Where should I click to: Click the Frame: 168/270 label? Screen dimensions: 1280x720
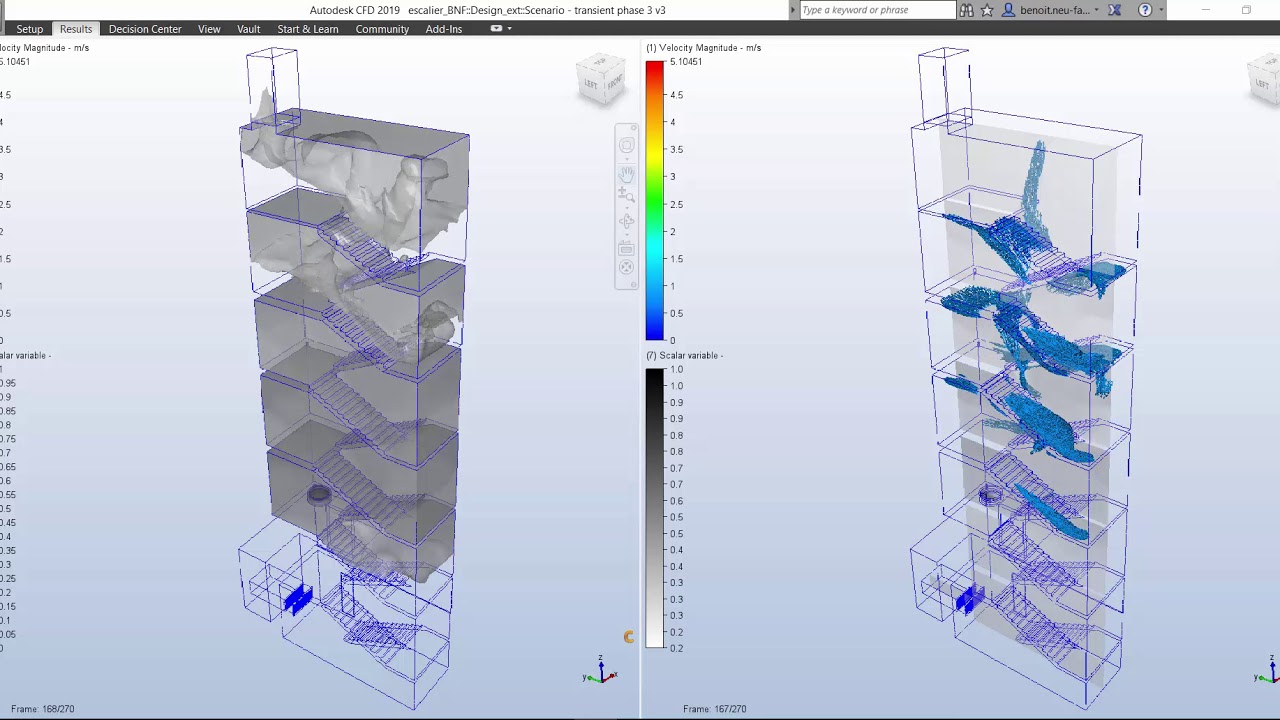[42, 709]
